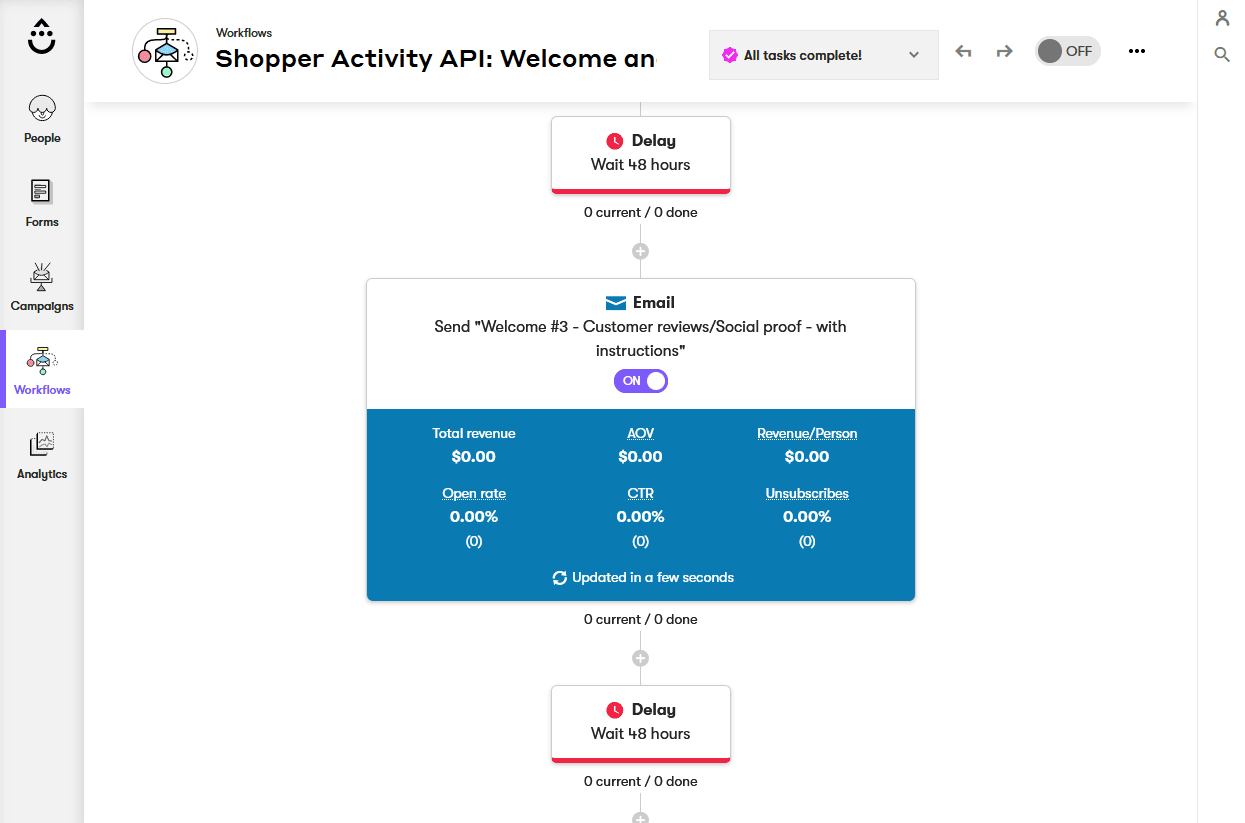Click the redo arrow
The image size is (1245, 823).
point(1004,51)
